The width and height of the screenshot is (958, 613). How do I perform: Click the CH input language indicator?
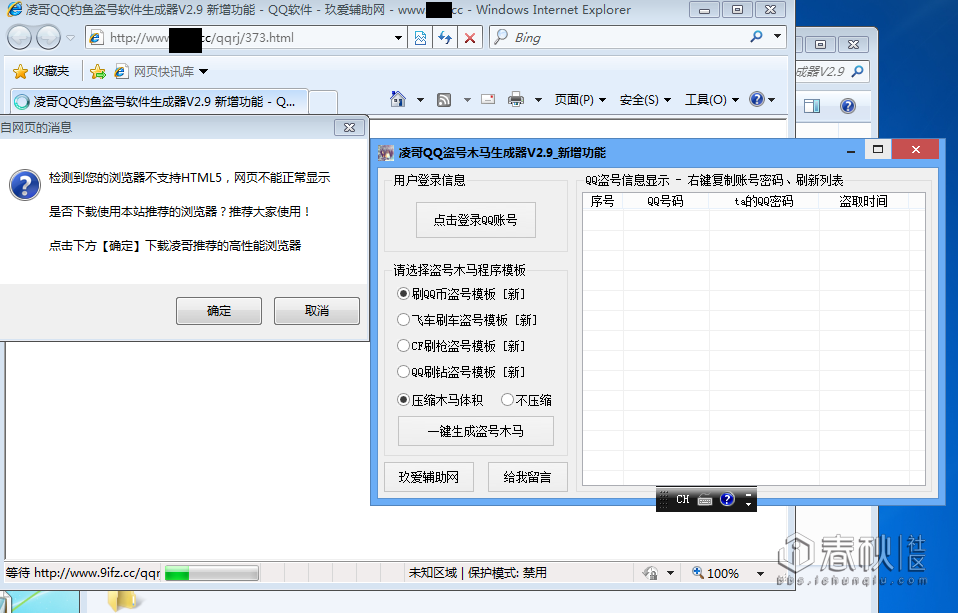(682, 499)
